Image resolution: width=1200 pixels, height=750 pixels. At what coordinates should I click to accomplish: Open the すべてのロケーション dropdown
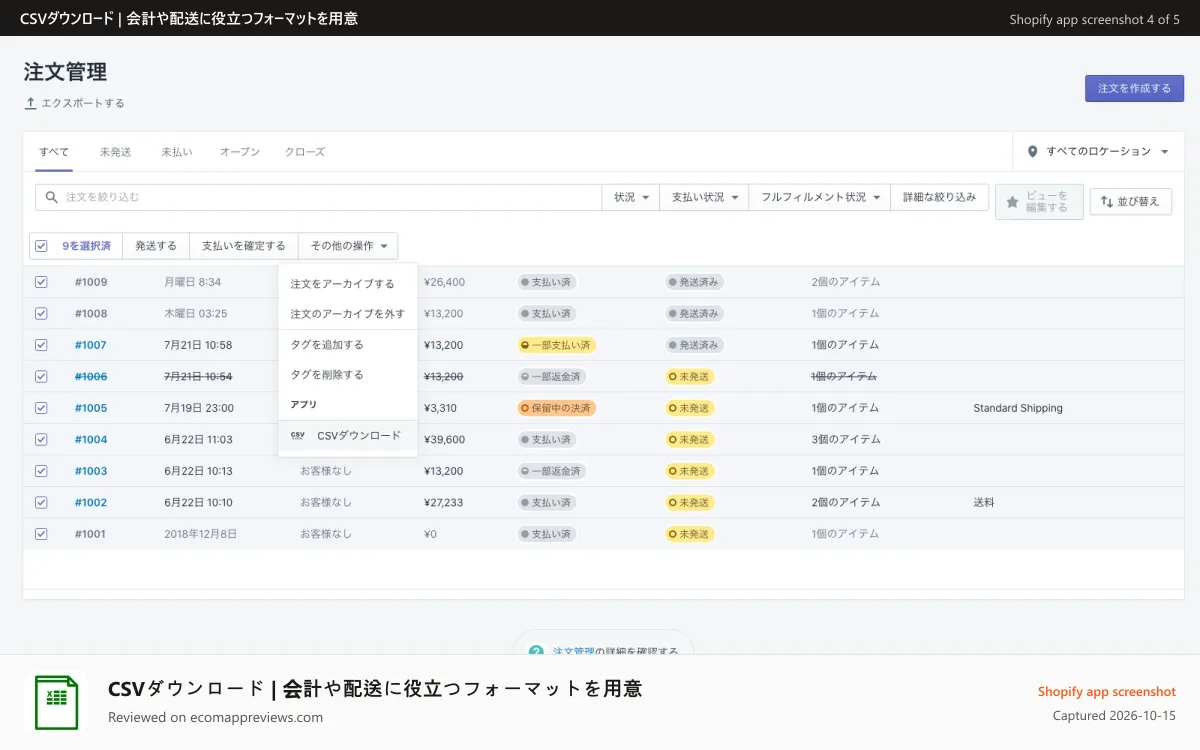point(1098,152)
